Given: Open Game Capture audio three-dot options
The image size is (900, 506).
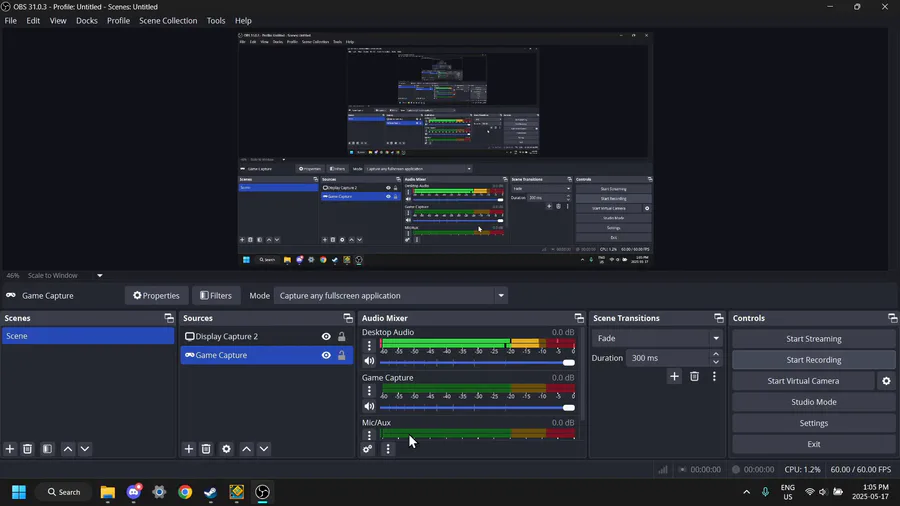Looking at the screenshot, I should [369, 391].
